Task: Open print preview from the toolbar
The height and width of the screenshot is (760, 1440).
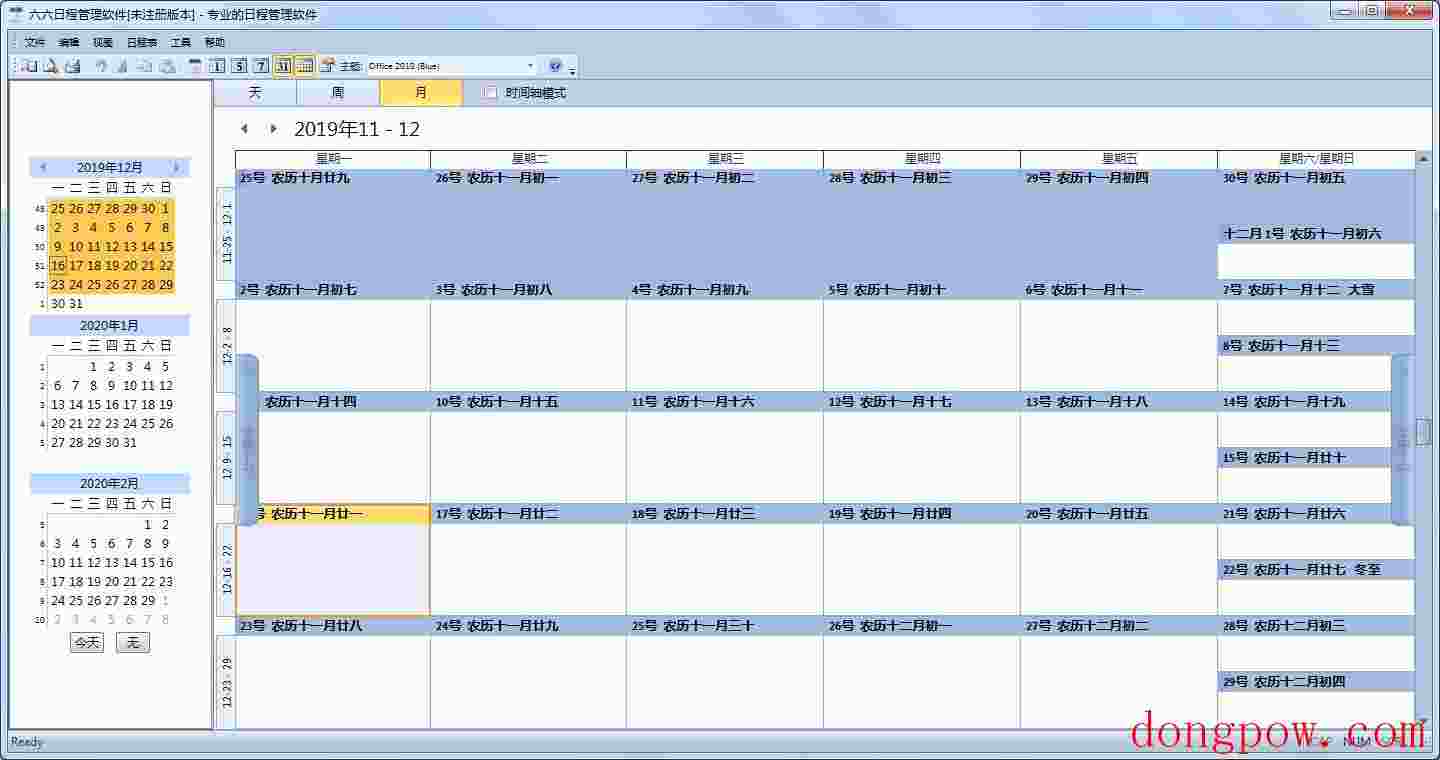Action: click(x=50, y=66)
